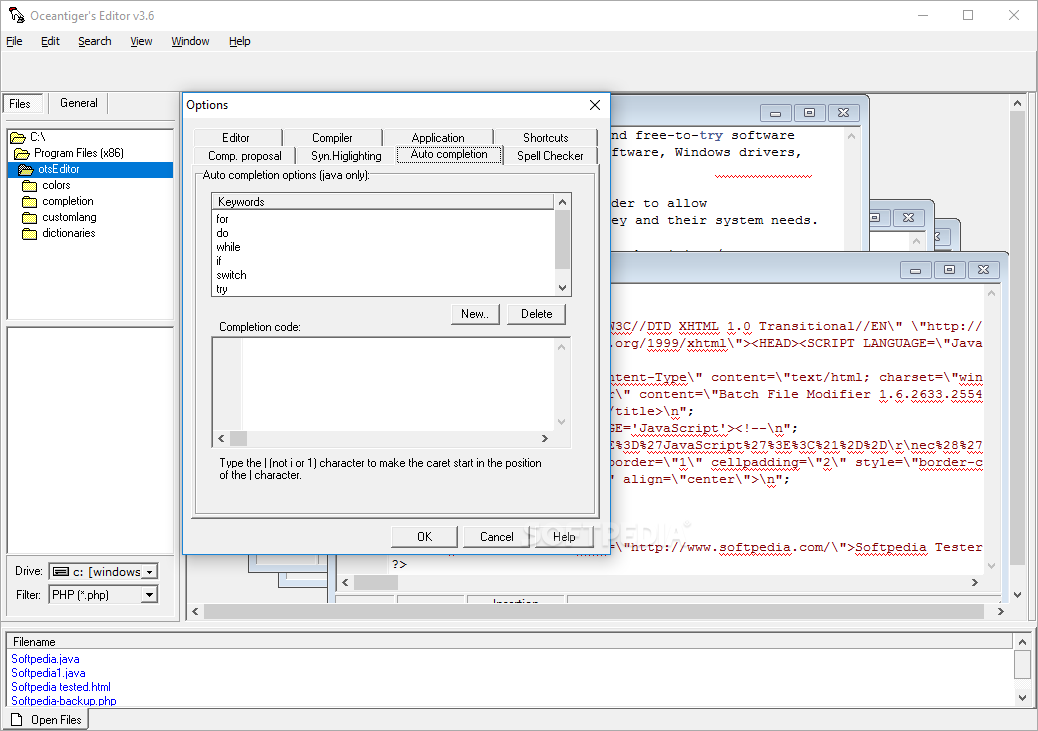
Task: Select the 'switch' keyword
Action: [231, 275]
